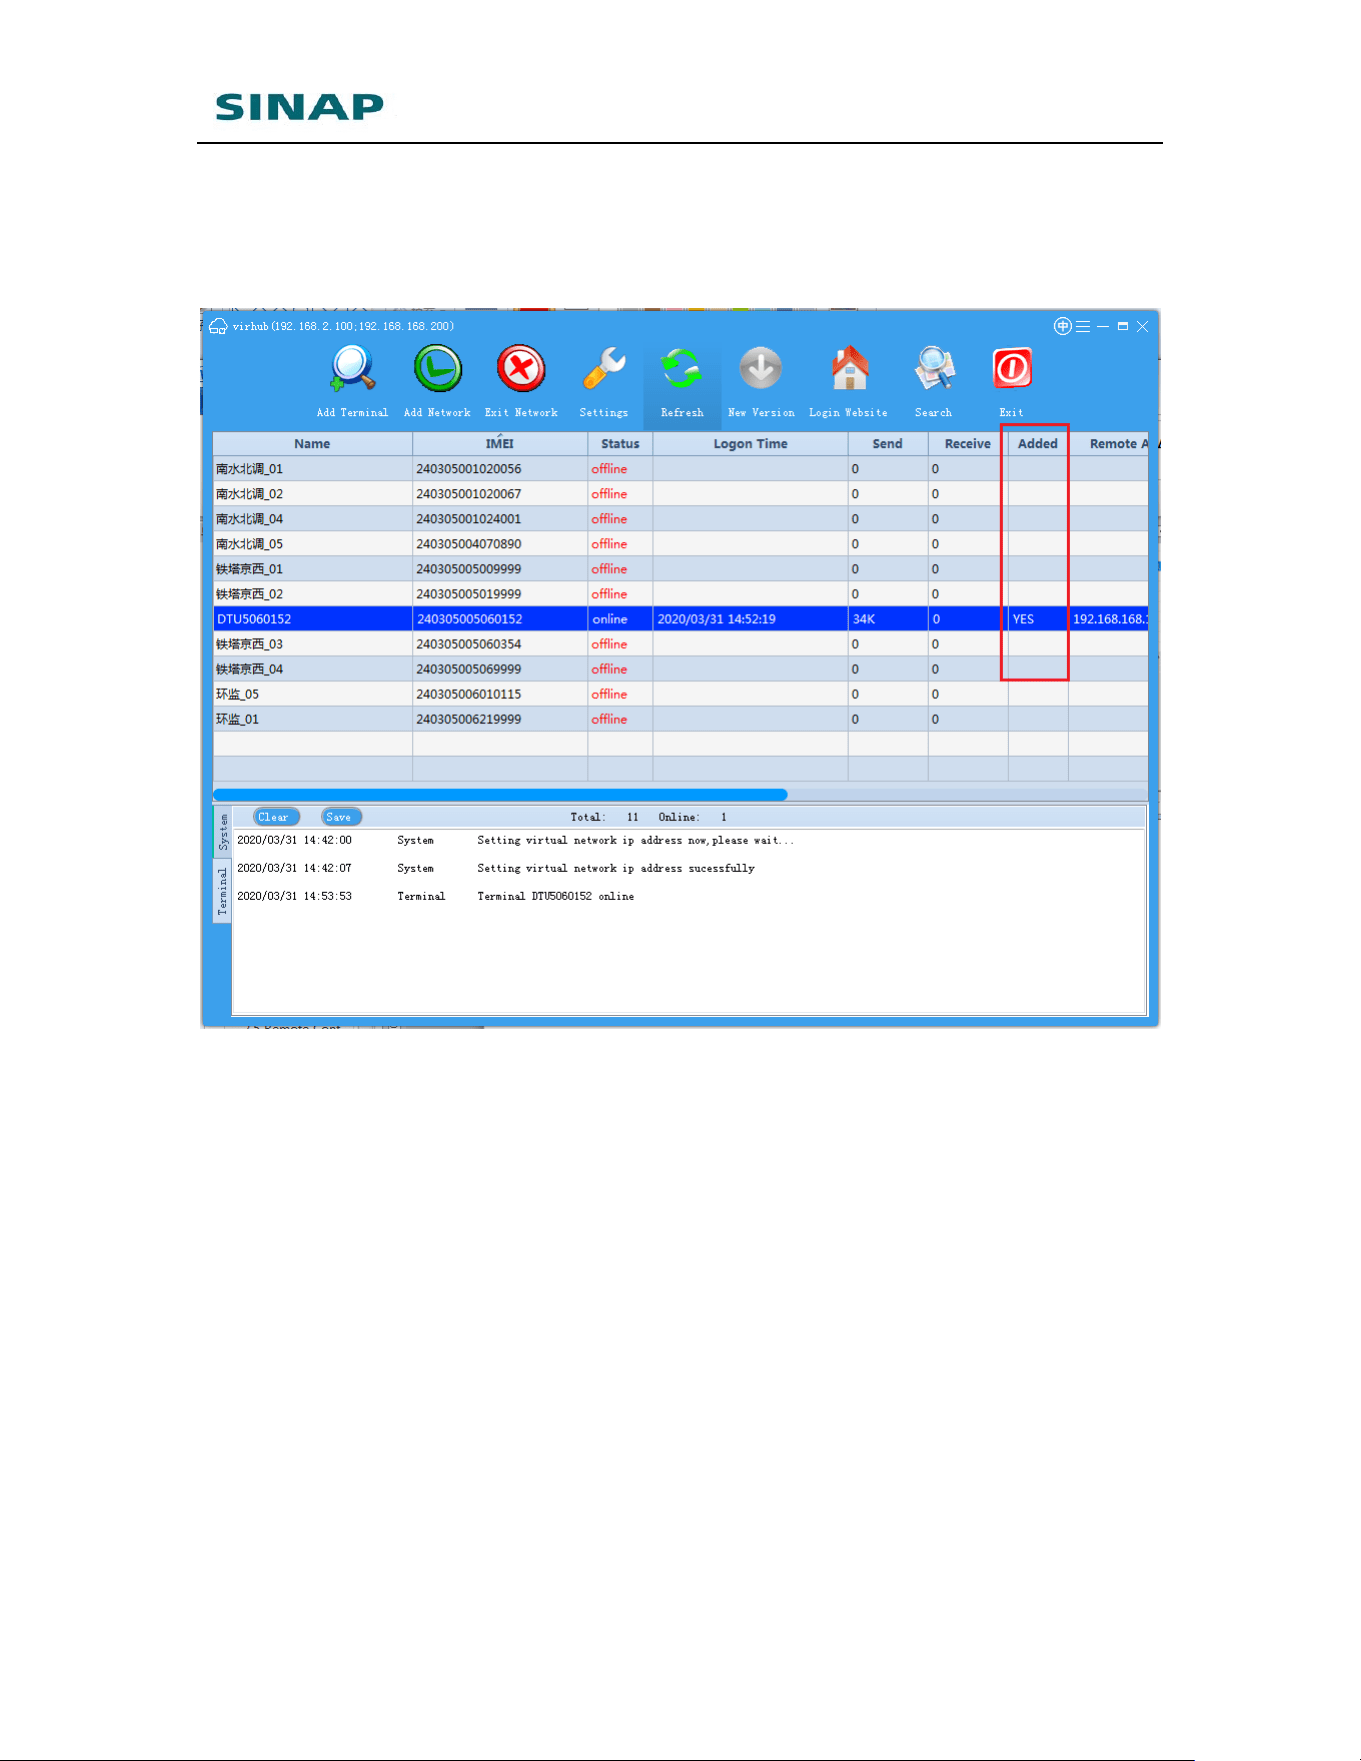
Task: Select the row named 南水北调_04
Action: (680, 519)
